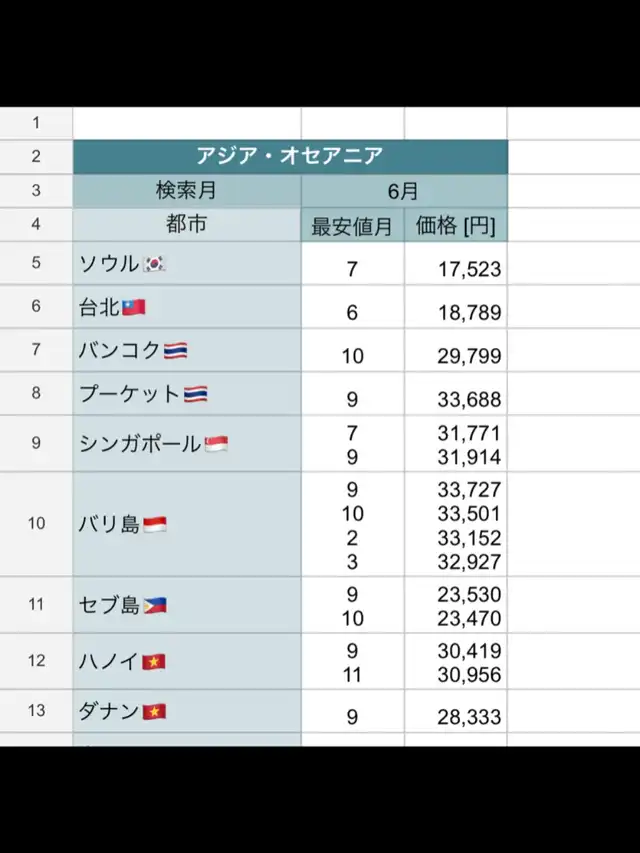Click the Thailand flag next to プーケット
The image size is (640, 853).
(x=195, y=394)
